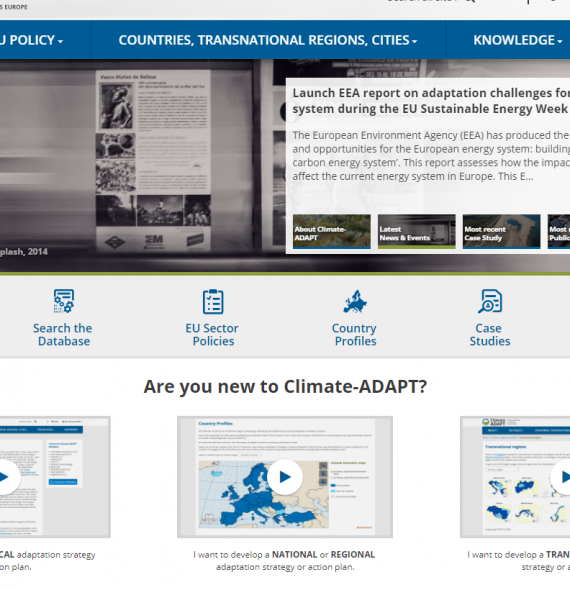The height and width of the screenshot is (590, 570).
Task: Click the Country Profiles Europe map icon
Action: pos(355,301)
